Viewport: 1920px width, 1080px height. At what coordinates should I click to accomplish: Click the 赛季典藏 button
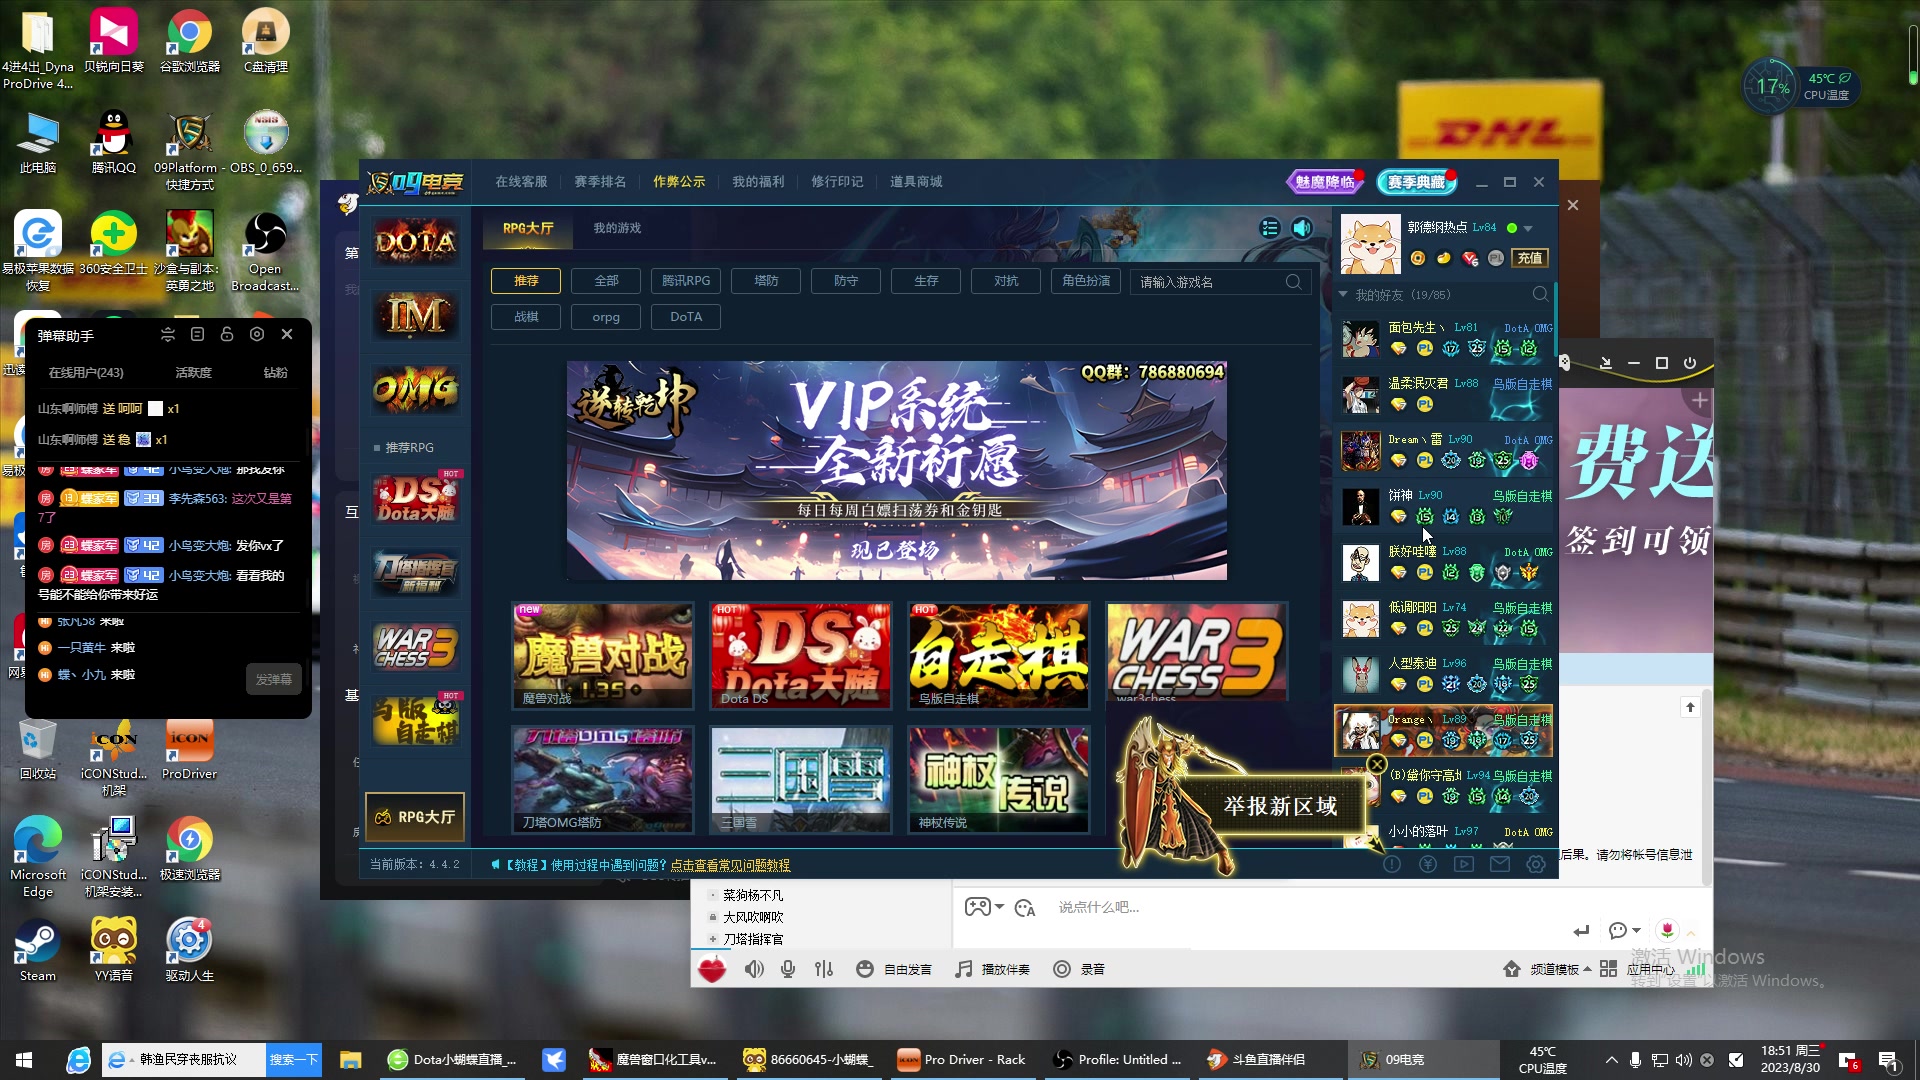[x=1416, y=182]
